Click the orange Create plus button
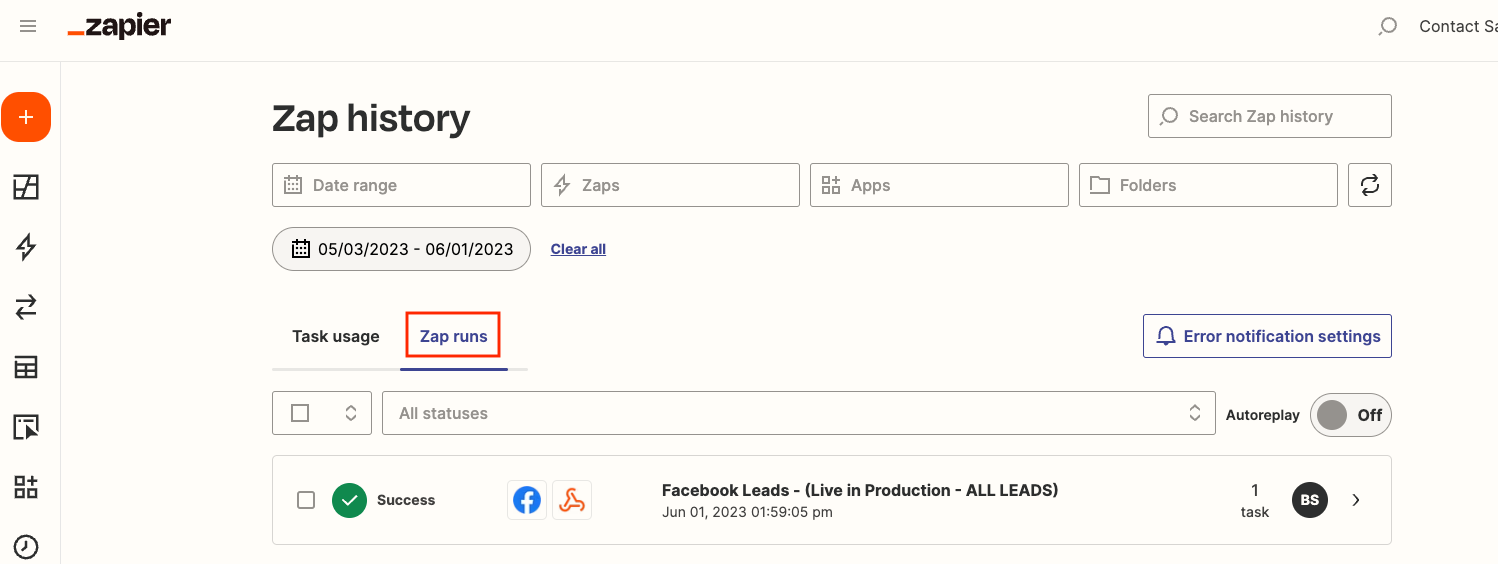Image resolution: width=1498 pixels, height=564 pixels. point(26,118)
